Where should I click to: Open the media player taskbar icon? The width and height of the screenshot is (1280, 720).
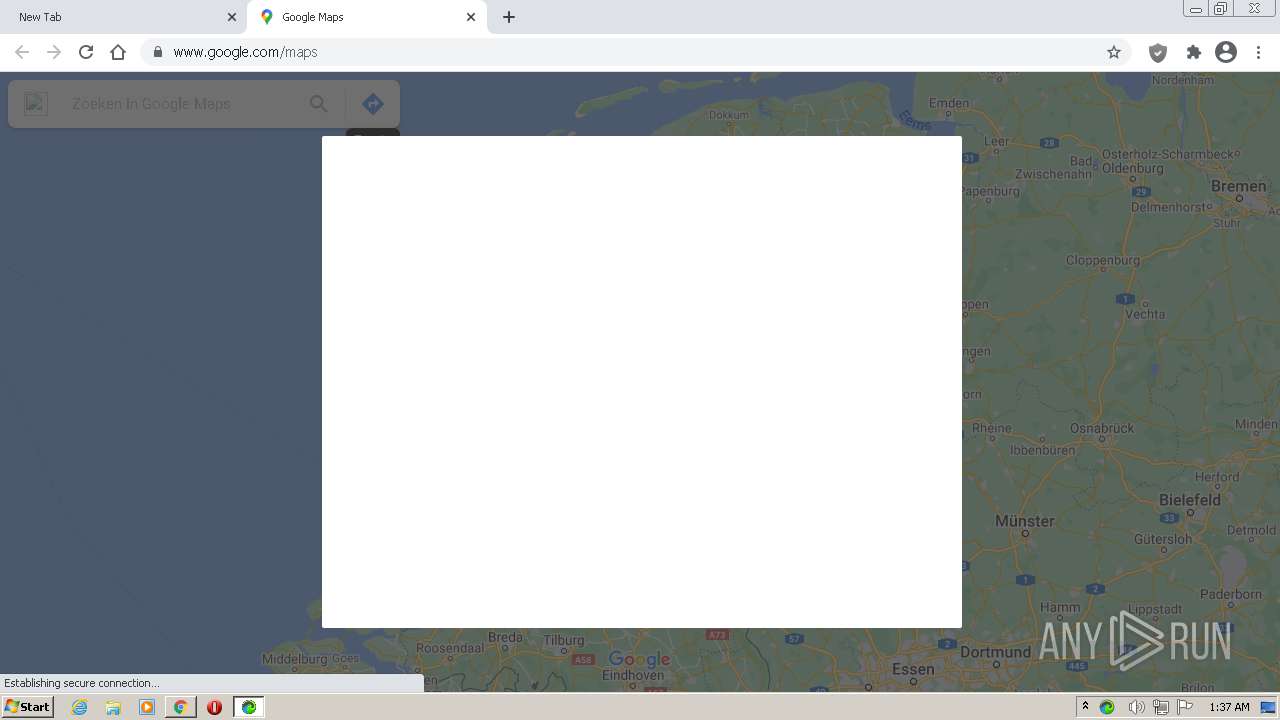147,707
